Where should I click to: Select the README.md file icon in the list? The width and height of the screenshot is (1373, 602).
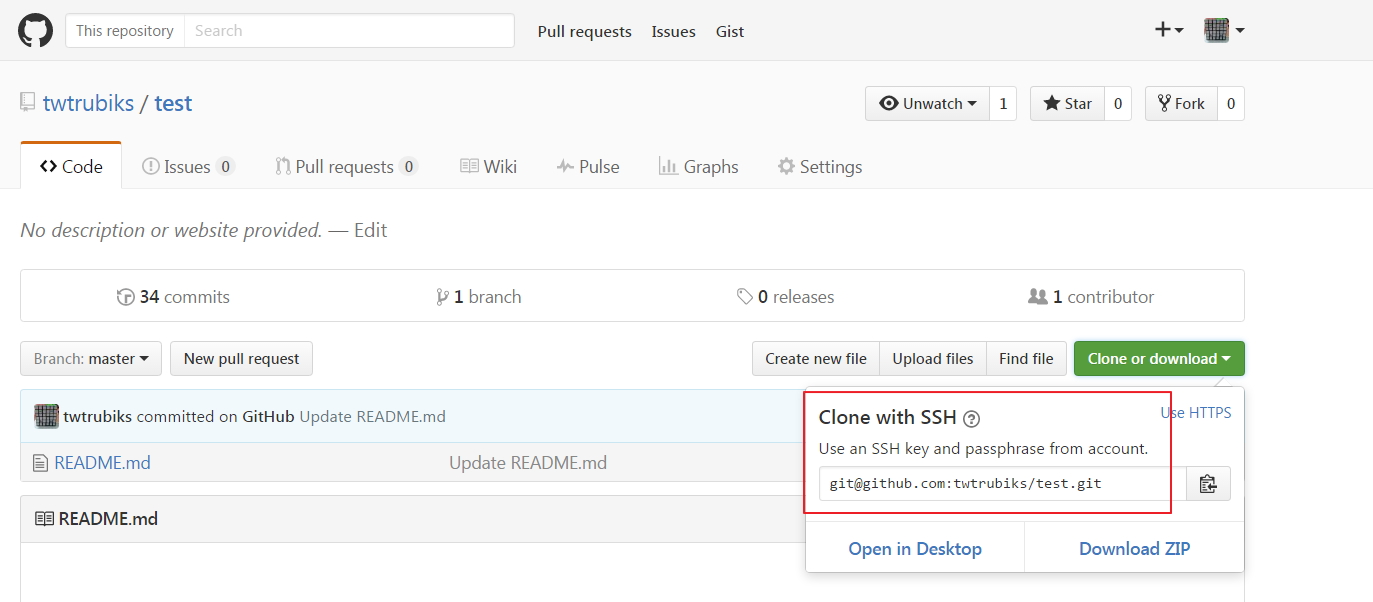point(40,463)
